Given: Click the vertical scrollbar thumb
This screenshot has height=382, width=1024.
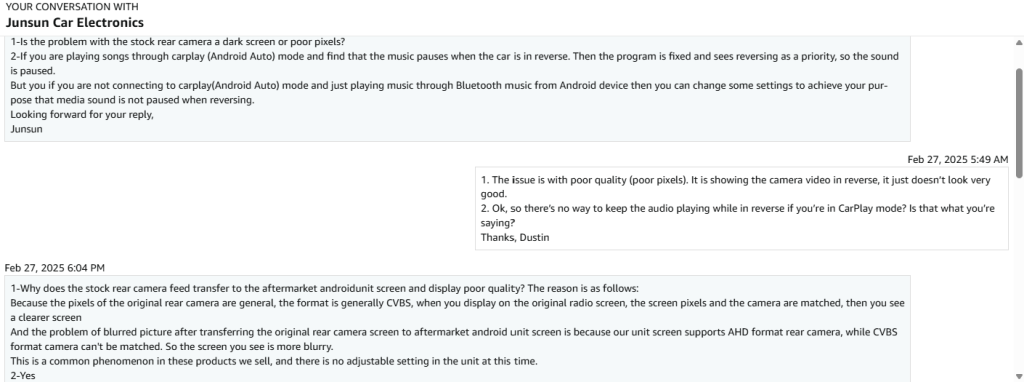Looking at the screenshot, I should (1019, 121).
